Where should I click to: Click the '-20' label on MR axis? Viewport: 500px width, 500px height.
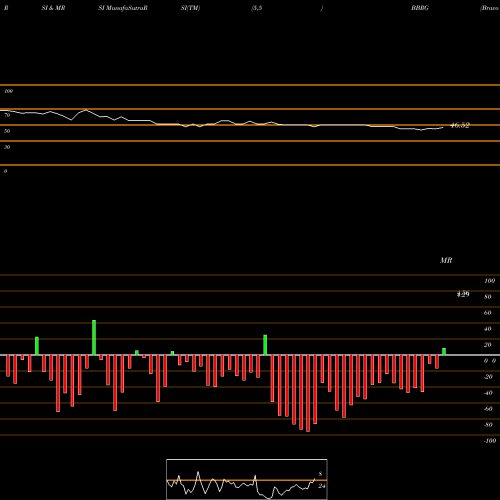click(x=488, y=377)
